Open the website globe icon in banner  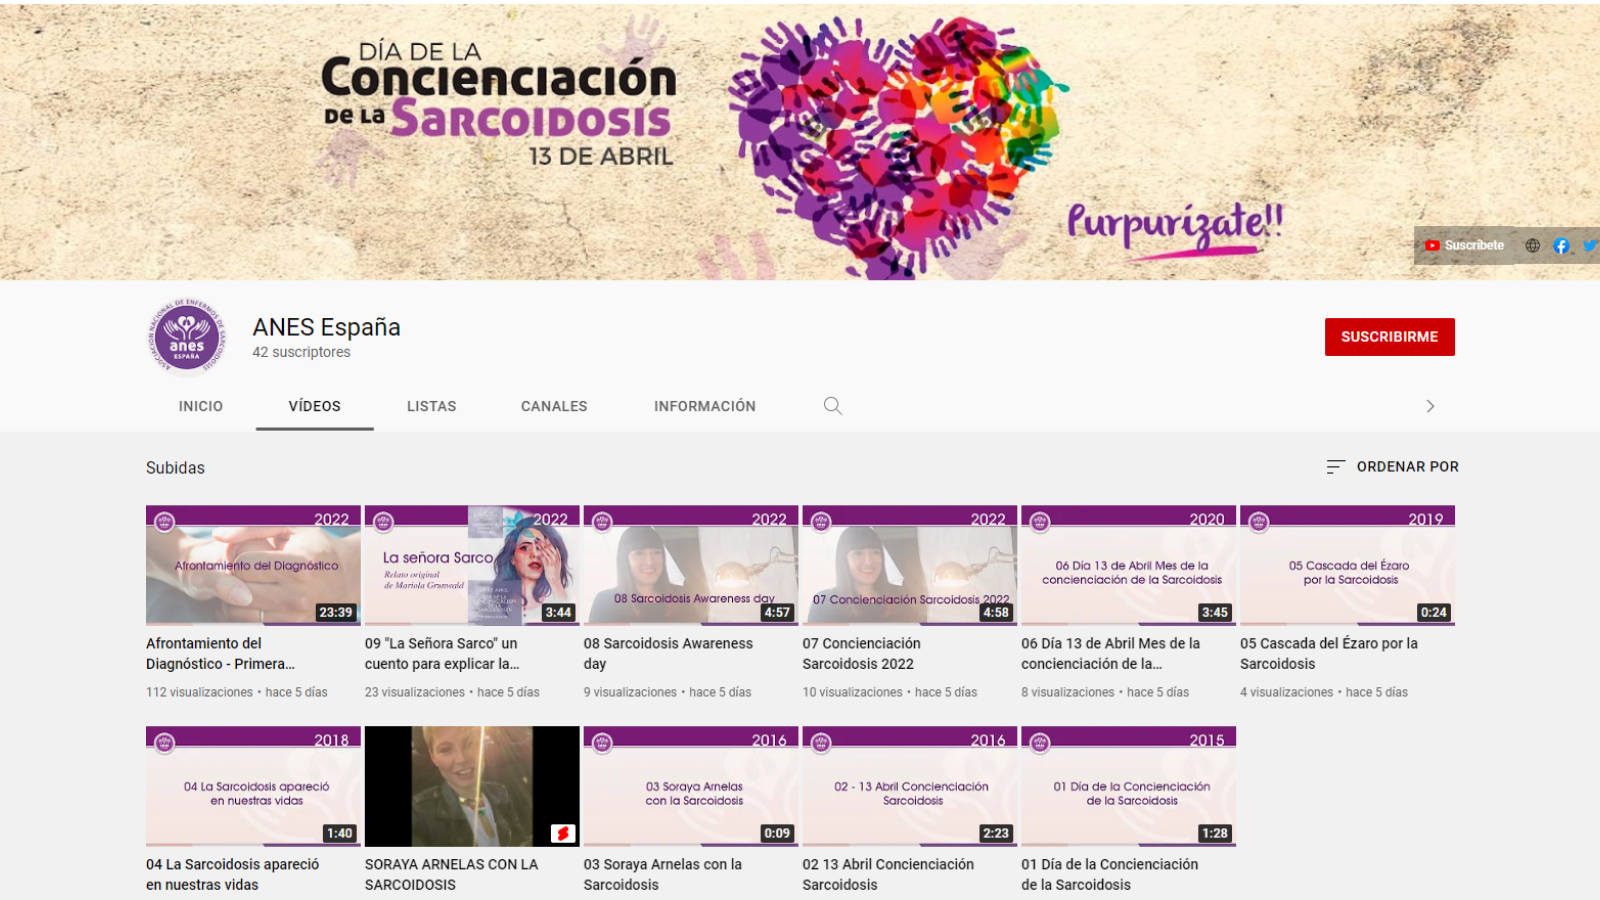[1532, 245]
